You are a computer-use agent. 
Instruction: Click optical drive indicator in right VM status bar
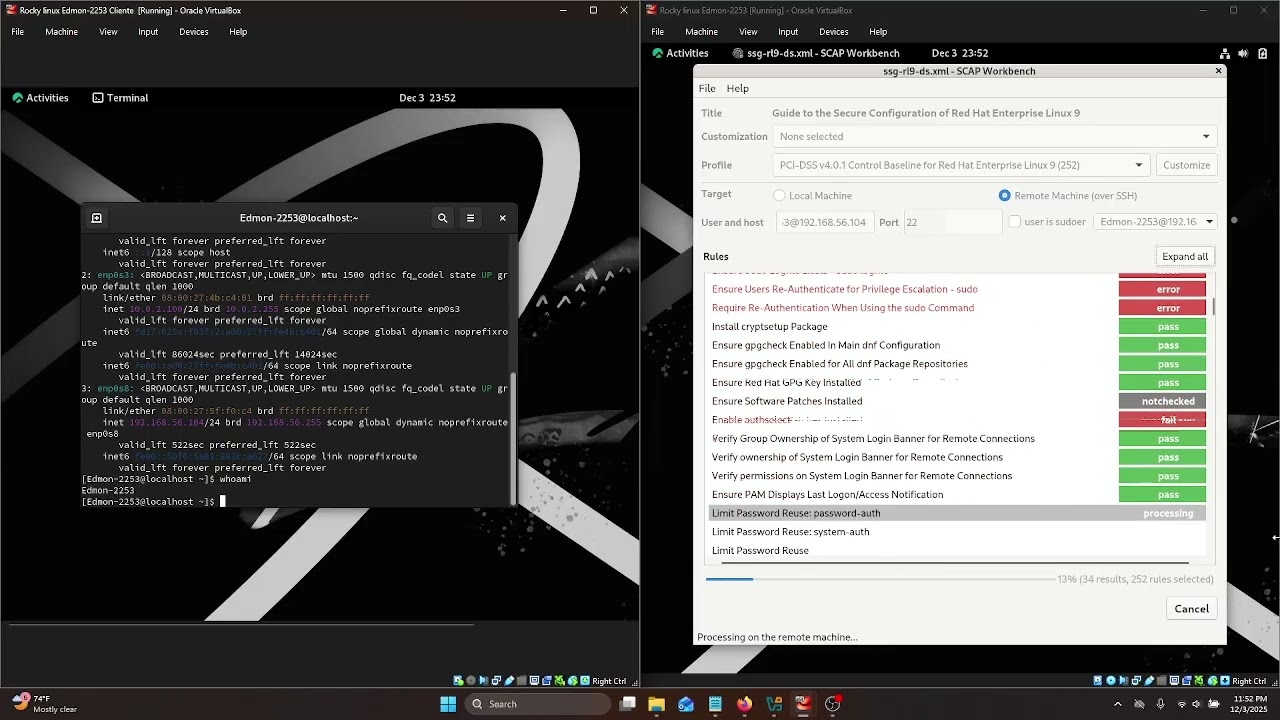click(1112, 681)
